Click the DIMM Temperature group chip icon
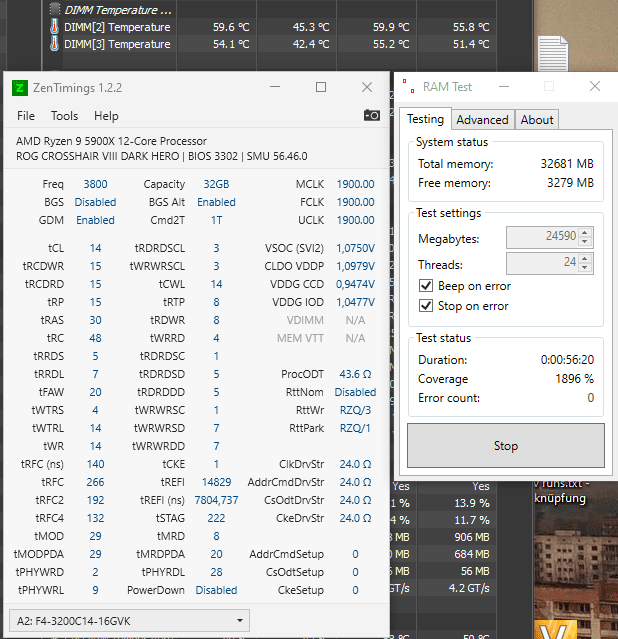The height and width of the screenshot is (639, 618). pyautogui.click(x=55, y=9)
